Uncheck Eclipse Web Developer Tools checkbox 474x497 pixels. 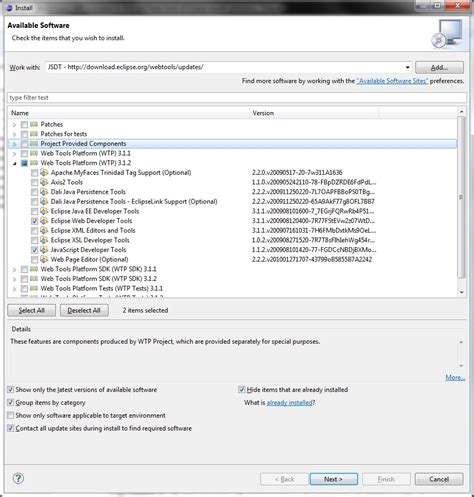(x=34, y=221)
